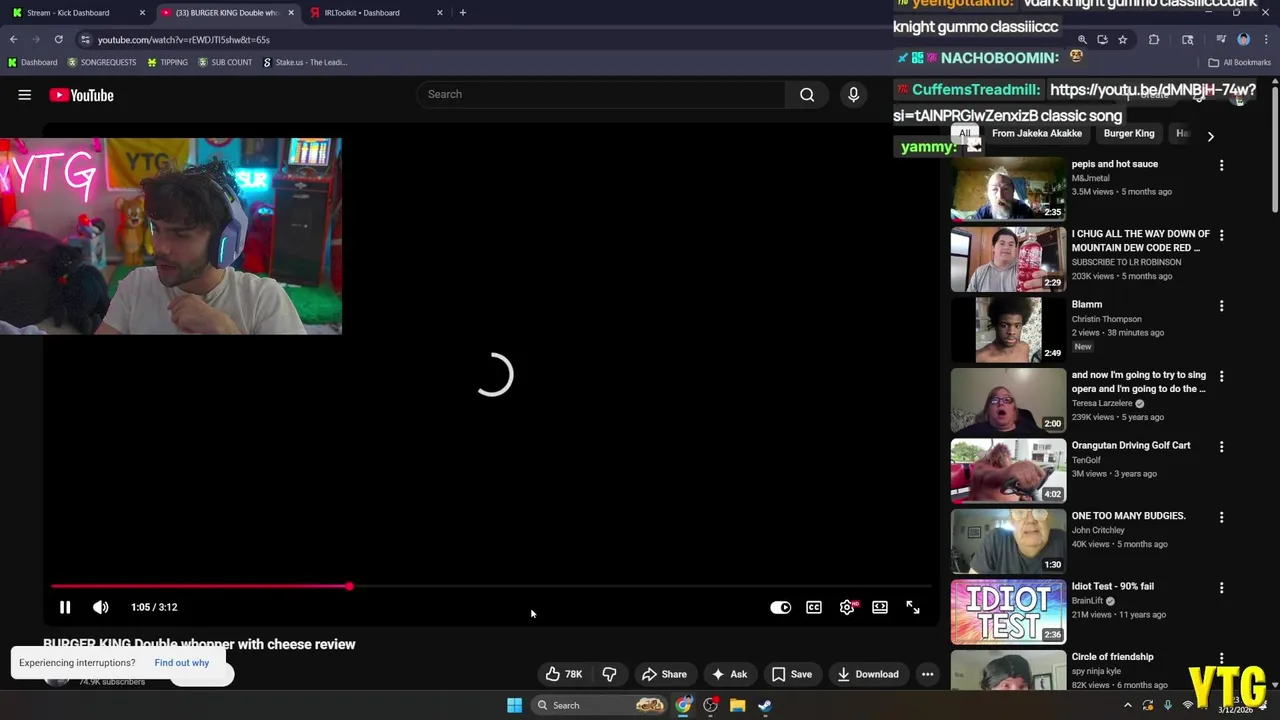Open more actions ellipsis below video
Viewport: 1280px width, 720px height.
tap(927, 674)
